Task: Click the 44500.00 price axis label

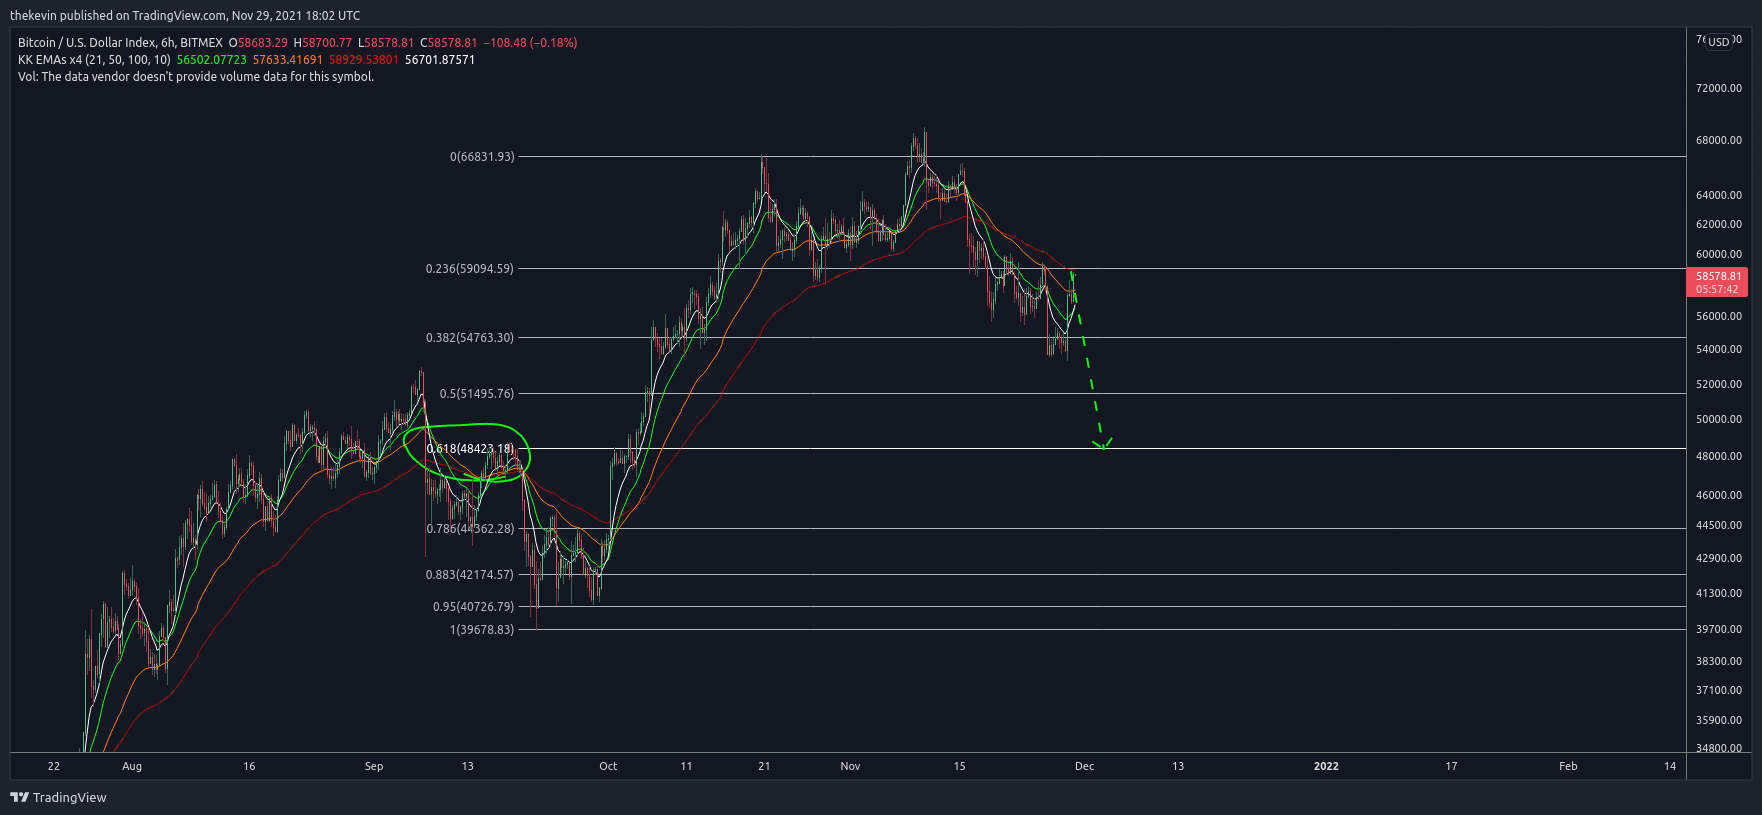Action: 1719,525
